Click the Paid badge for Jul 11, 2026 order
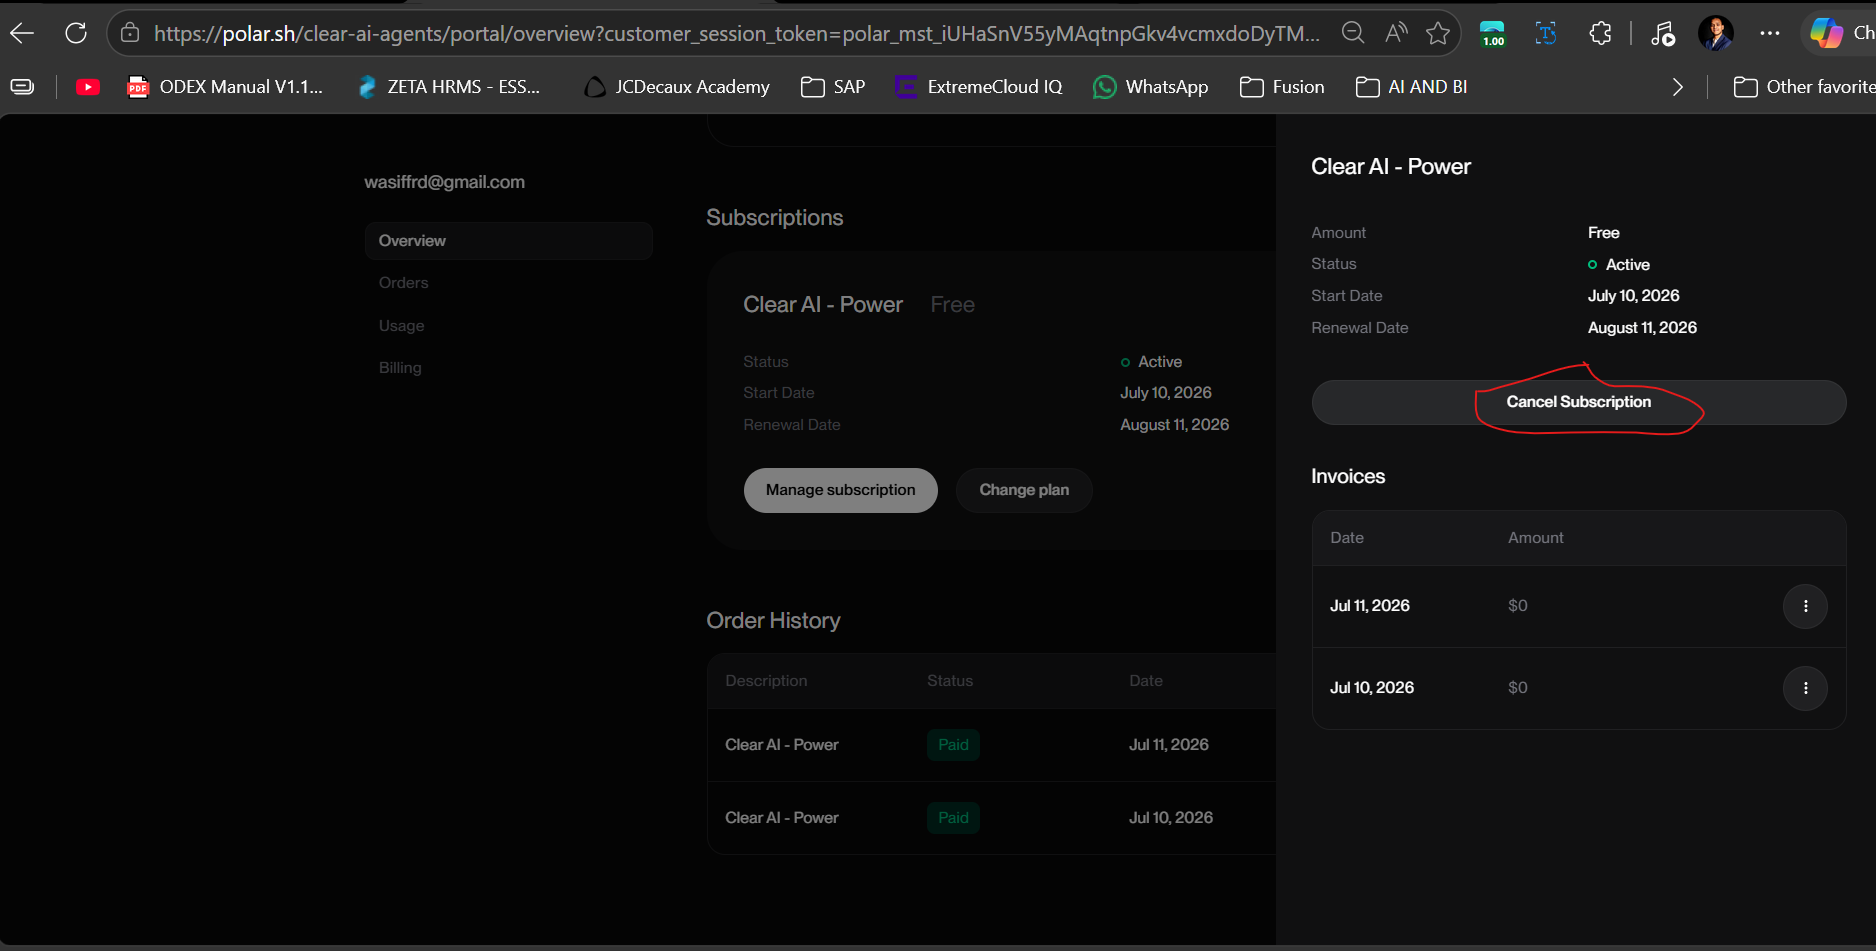This screenshot has width=1876, height=951. click(x=953, y=745)
